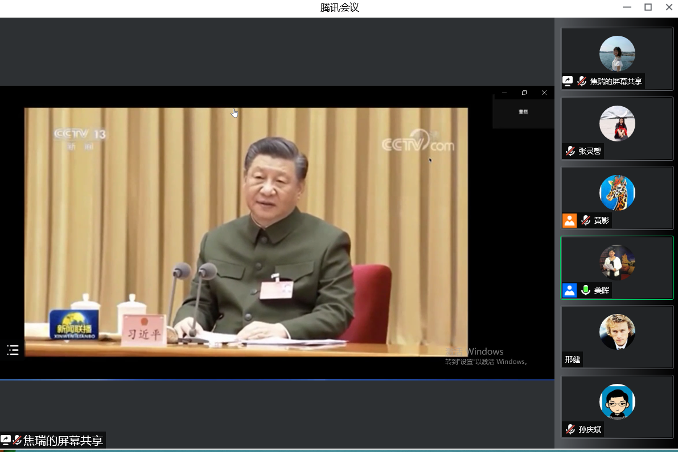Click the screen-share icon in the top participant tile
Image resolution: width=678 pixels, height=452 pixels.
[568, 81]
